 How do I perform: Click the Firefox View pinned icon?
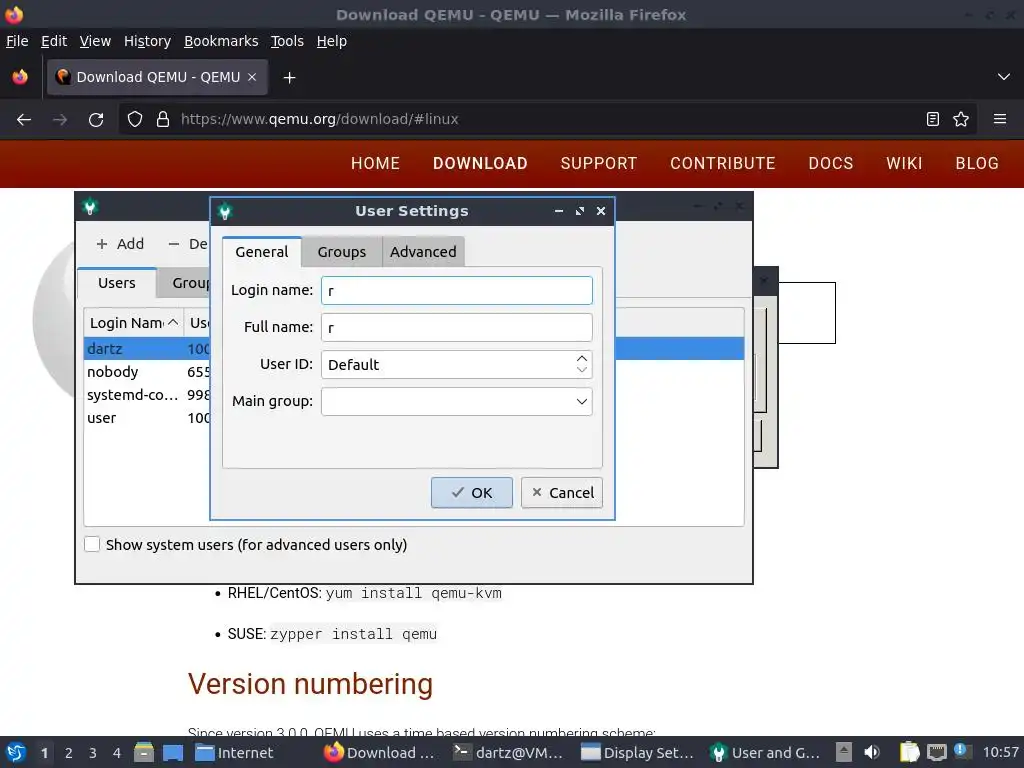[x=20, y=77]
